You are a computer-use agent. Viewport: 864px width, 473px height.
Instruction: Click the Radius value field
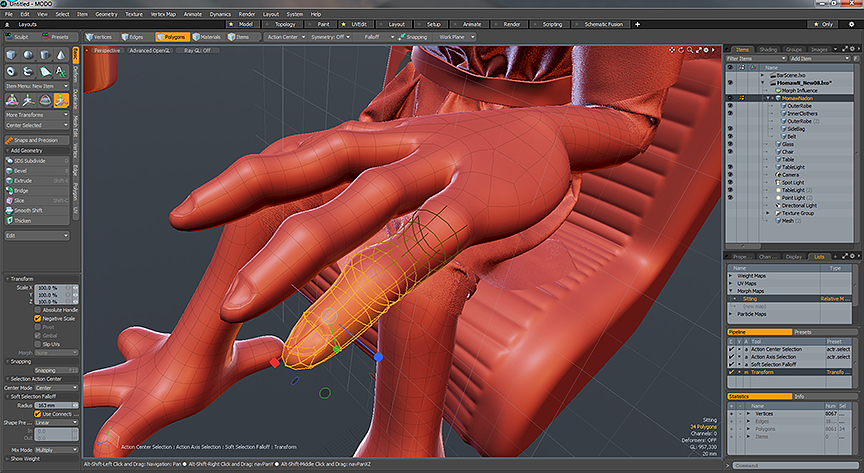[x=56, y=406]
